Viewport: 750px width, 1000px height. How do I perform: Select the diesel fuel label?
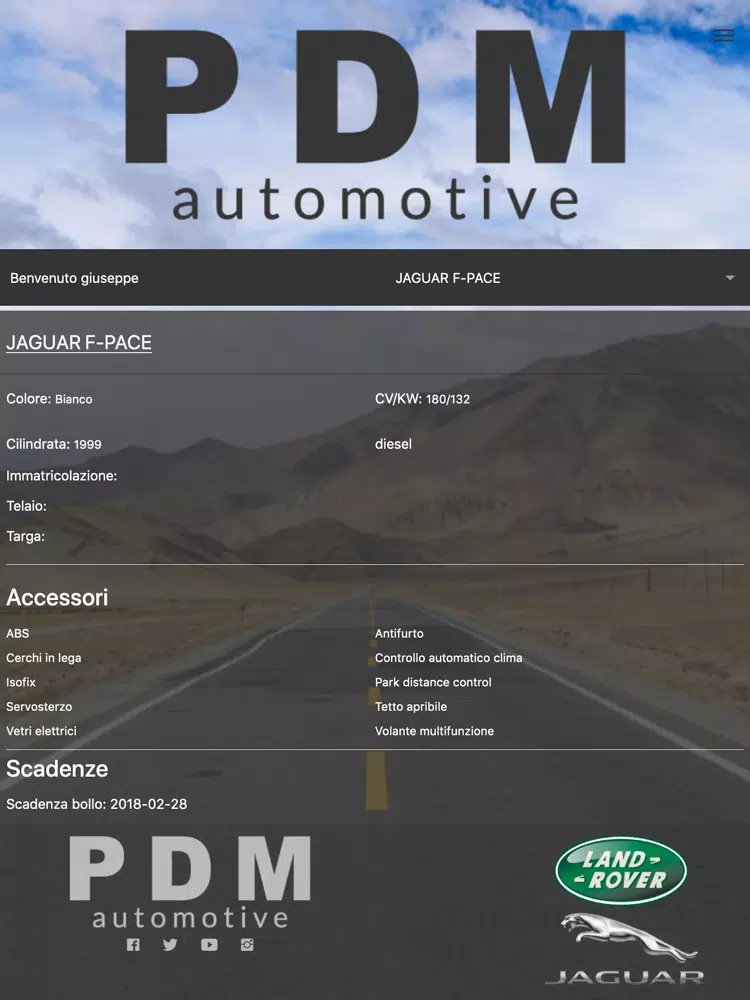pos(393,444)
